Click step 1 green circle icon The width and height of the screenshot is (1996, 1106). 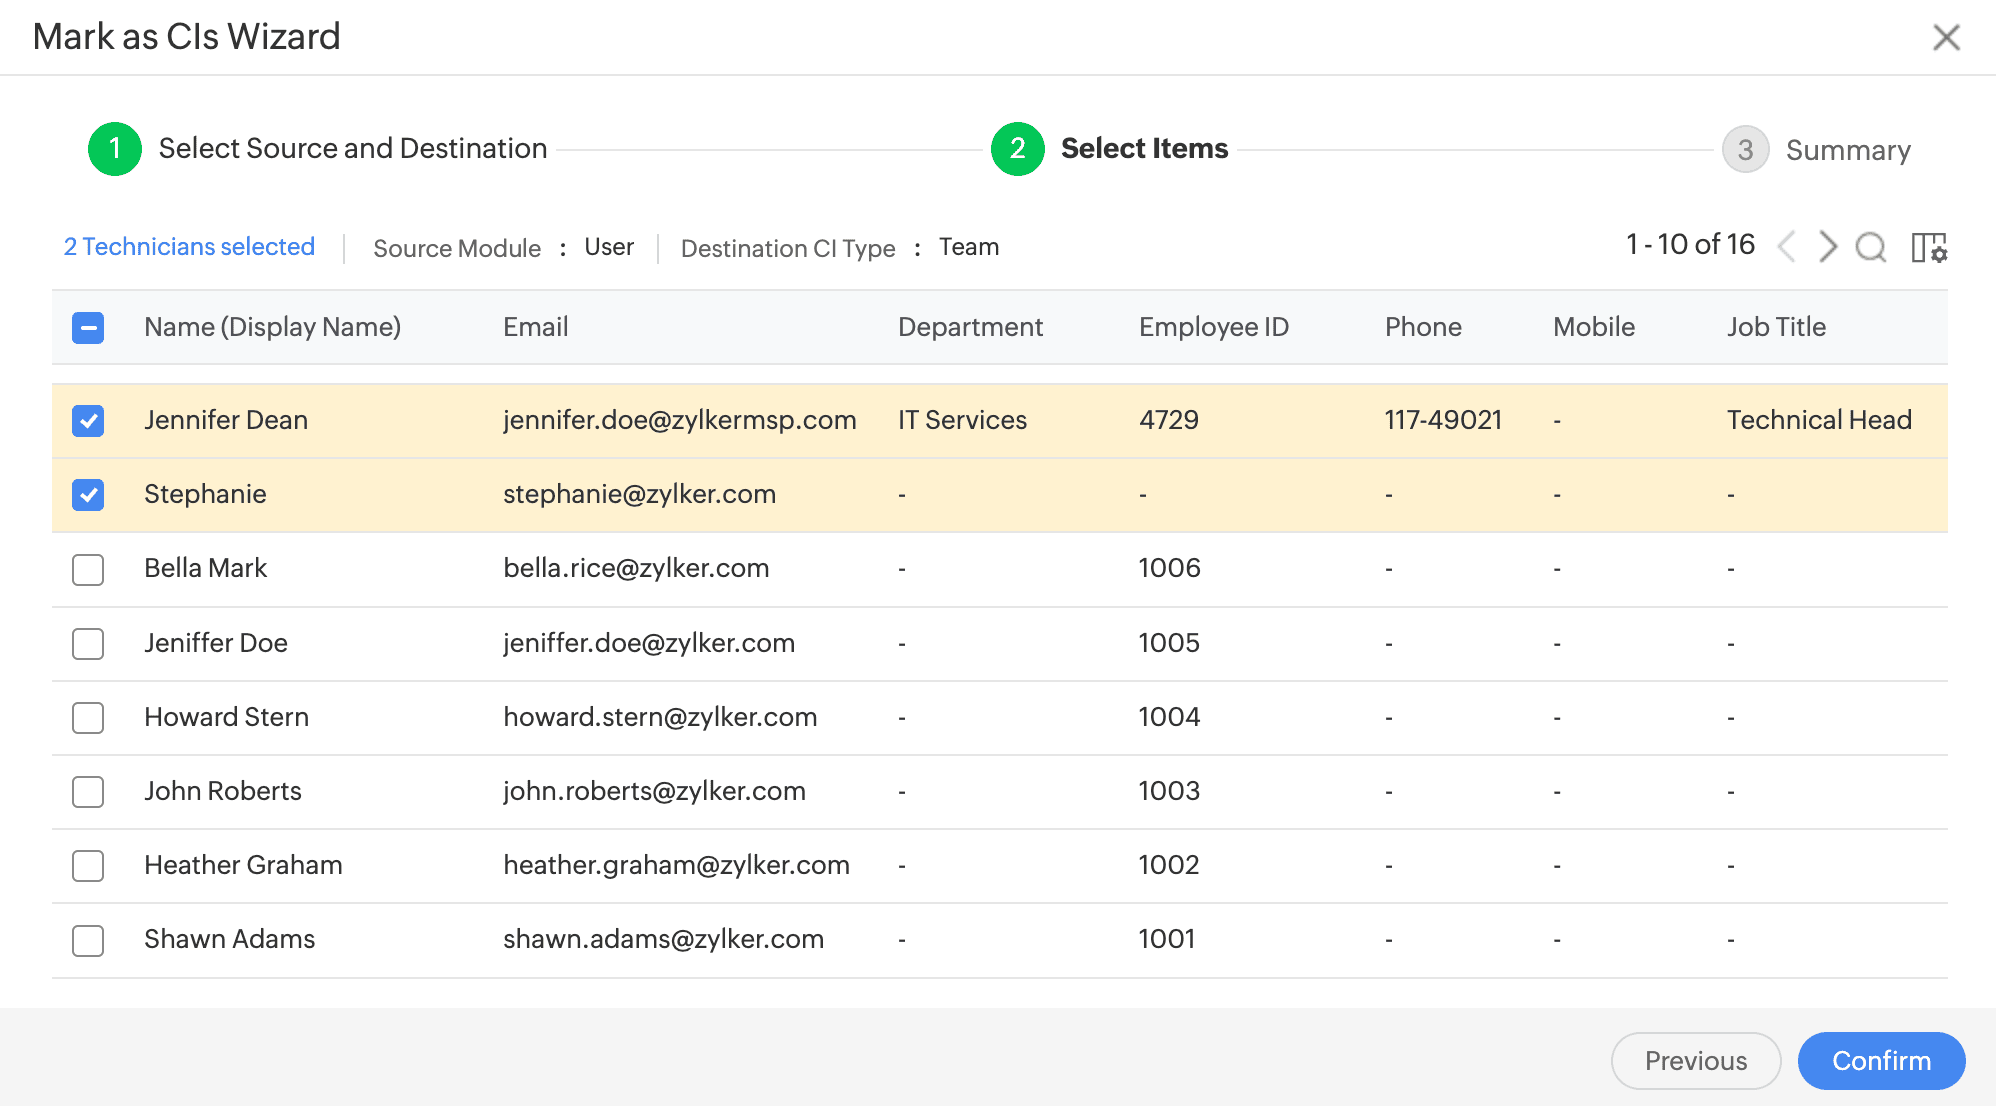pyautogui.click(x=115, y=149)
